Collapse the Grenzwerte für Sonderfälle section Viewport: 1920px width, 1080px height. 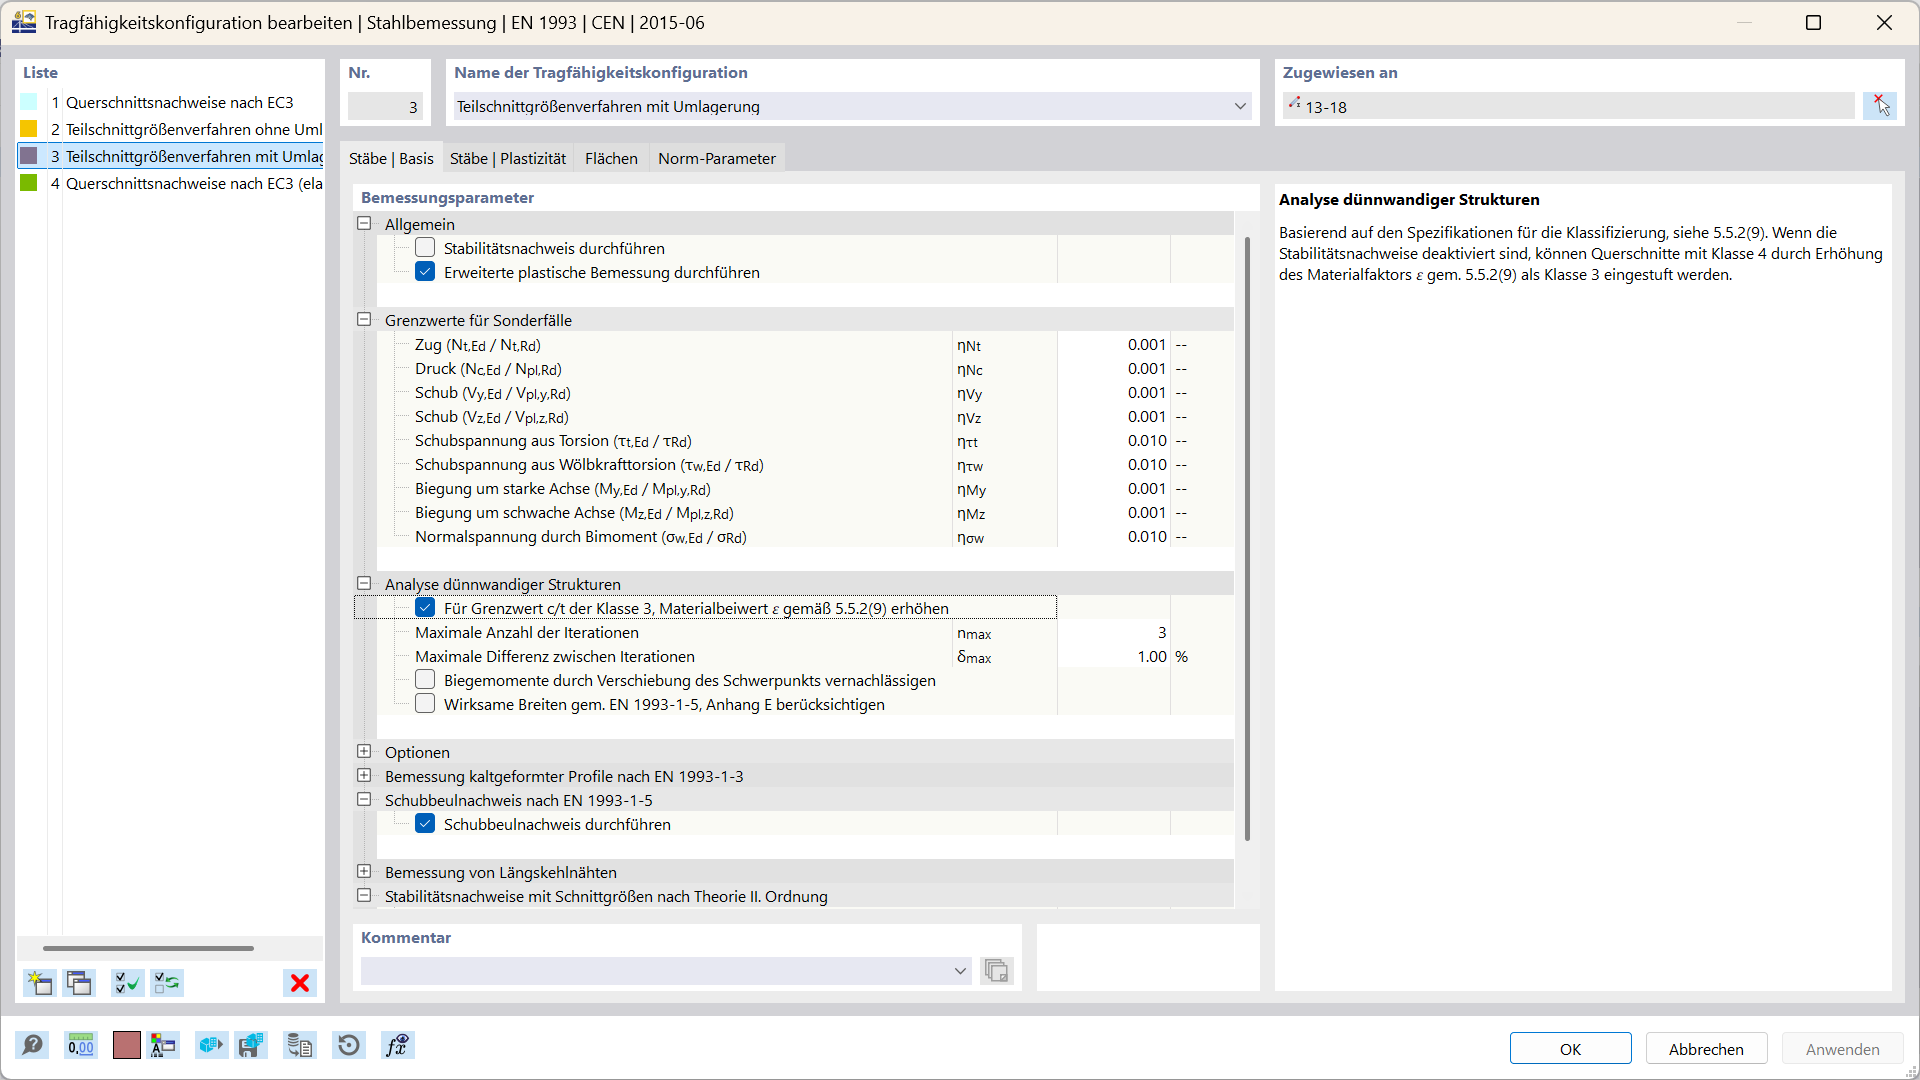click(x=364, y=320)
